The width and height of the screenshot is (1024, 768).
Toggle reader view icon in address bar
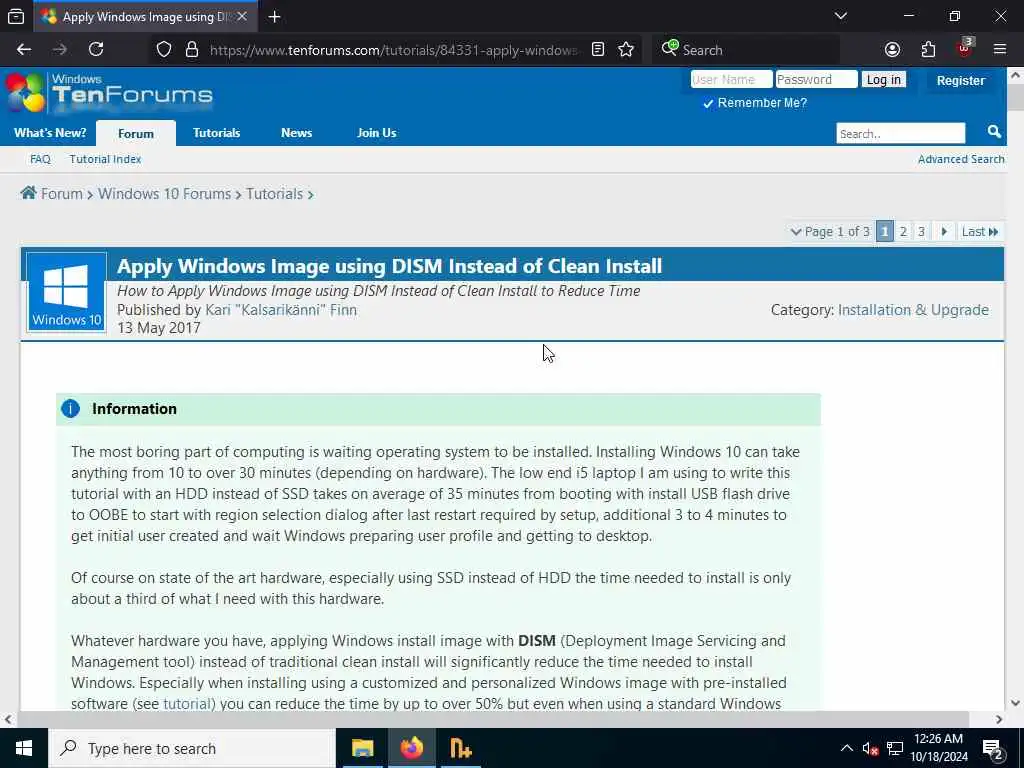[x=598, y=50]
